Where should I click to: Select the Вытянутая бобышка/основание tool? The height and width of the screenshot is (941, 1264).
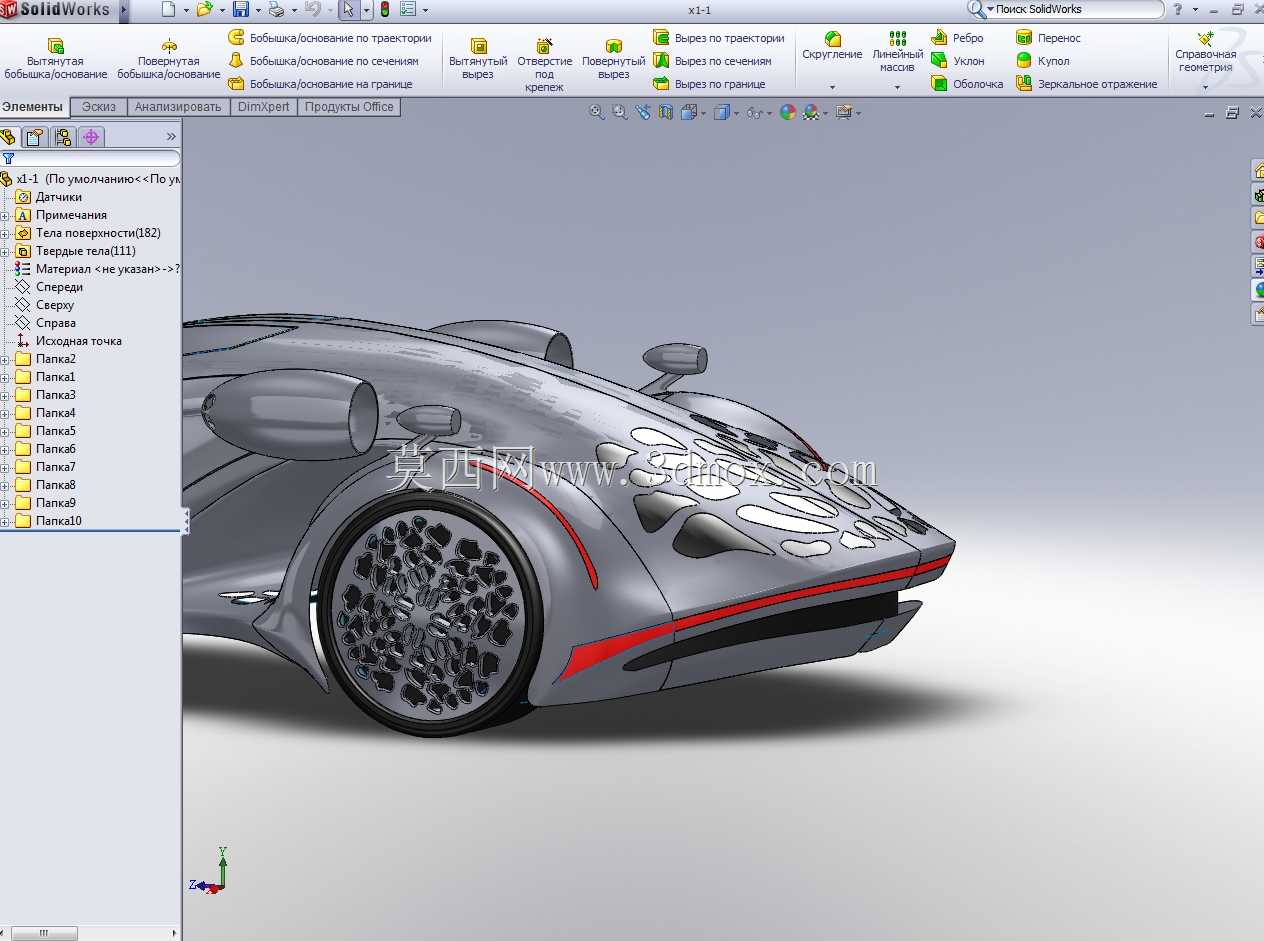click(56, 59)
